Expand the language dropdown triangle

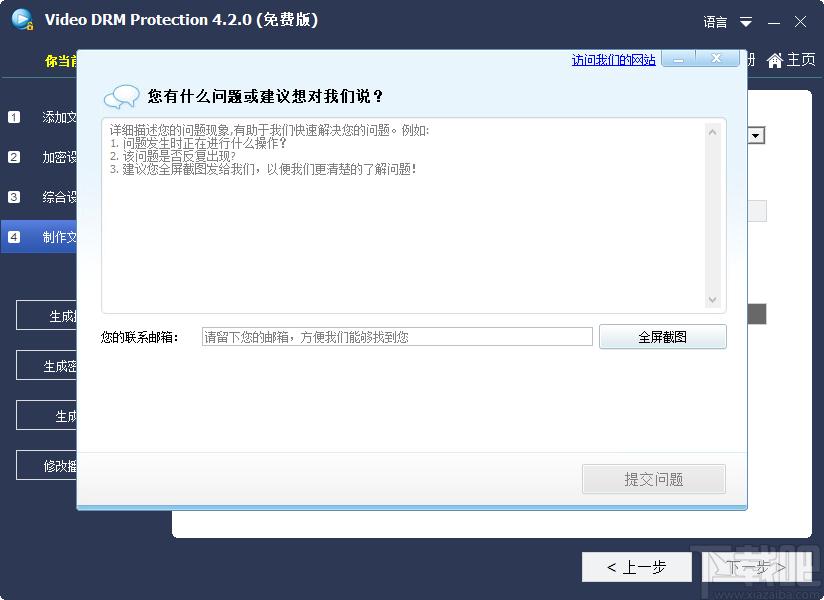click(746, 22)
